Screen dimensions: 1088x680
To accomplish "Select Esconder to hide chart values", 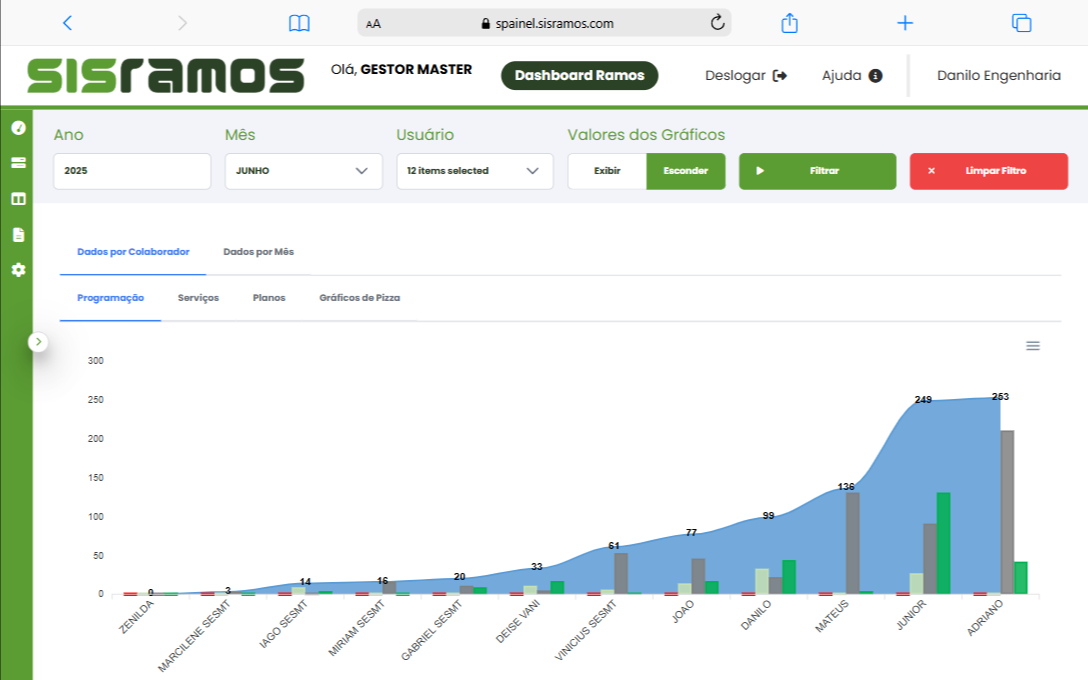I will coord(686,171).
